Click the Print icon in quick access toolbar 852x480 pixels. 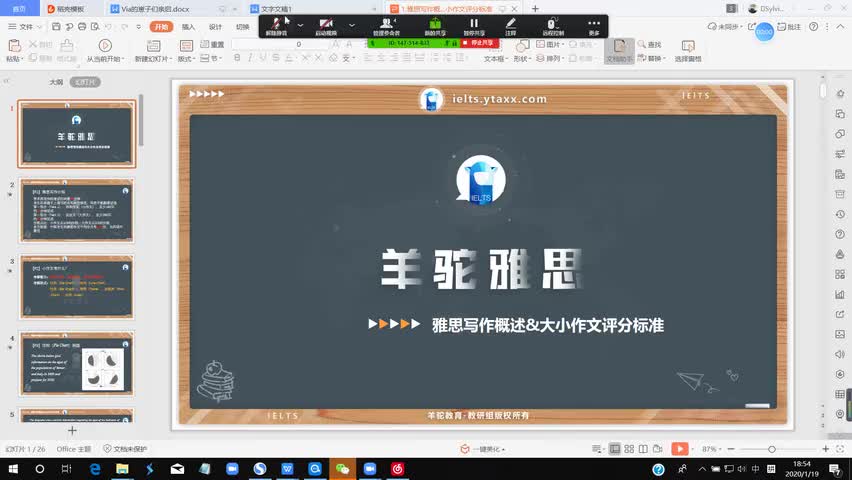pos(82,26)
